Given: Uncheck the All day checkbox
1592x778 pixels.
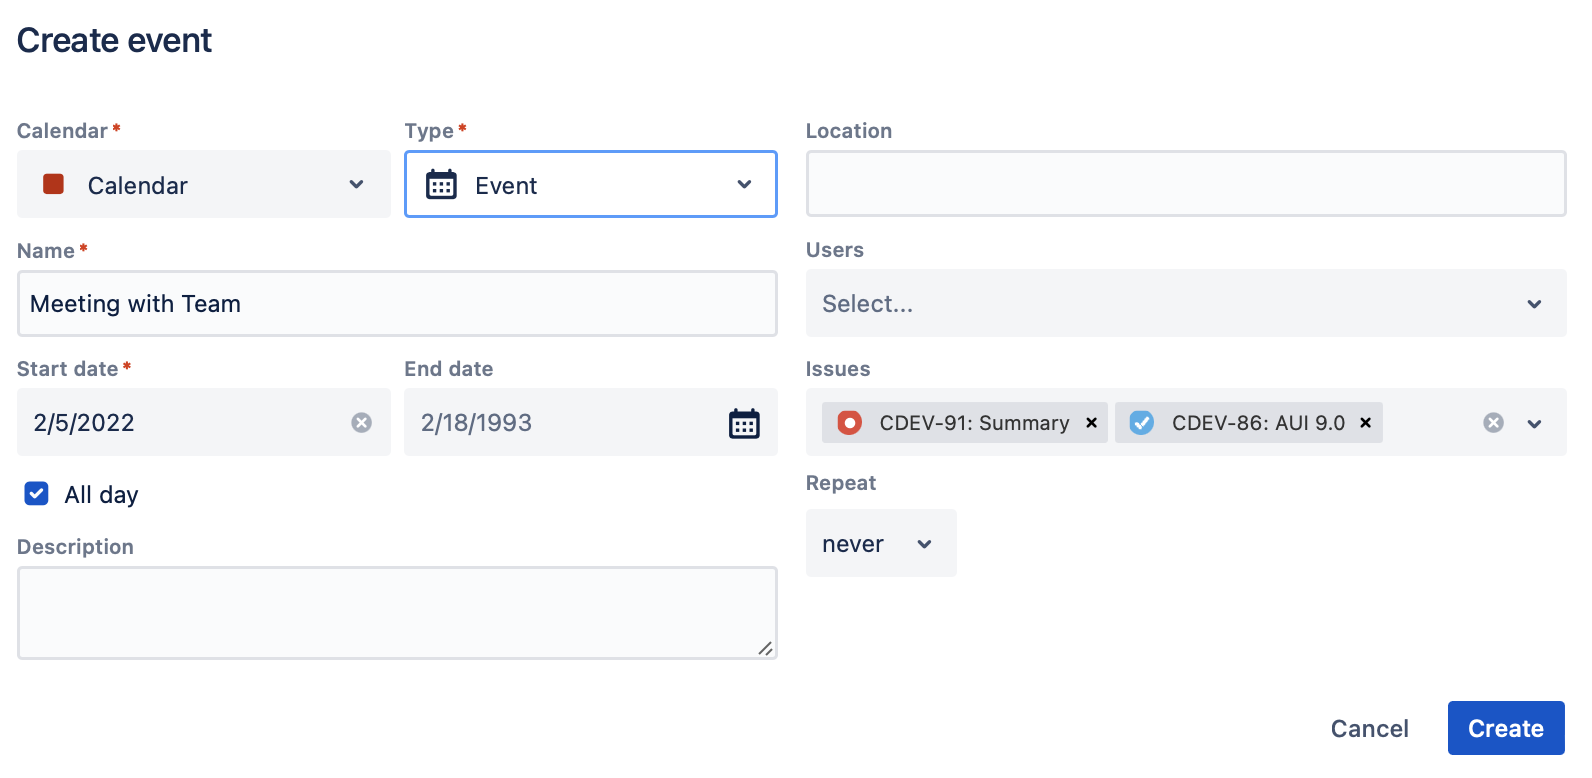Looking at the screenshot, I should 37,494.
